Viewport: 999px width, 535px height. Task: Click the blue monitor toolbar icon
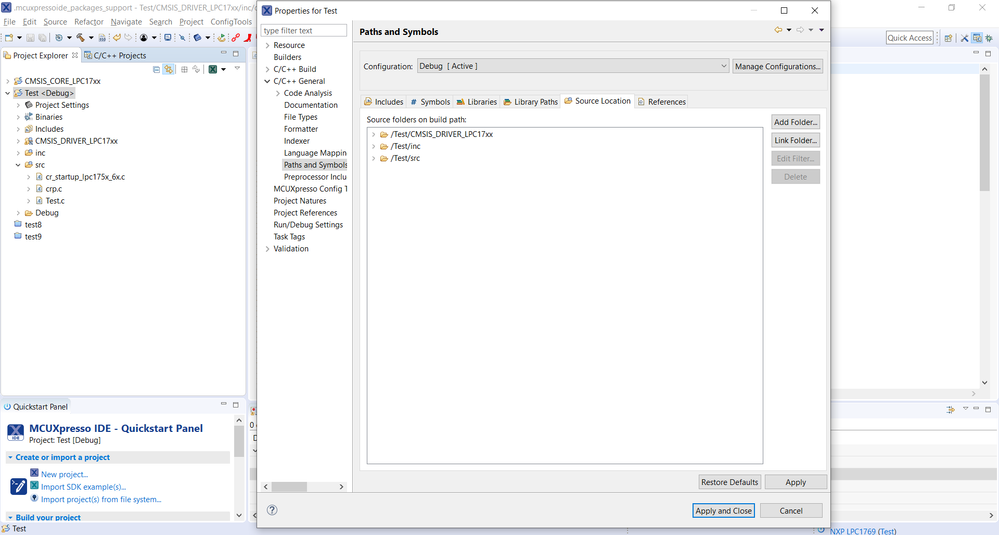click(x=168, y=38)
